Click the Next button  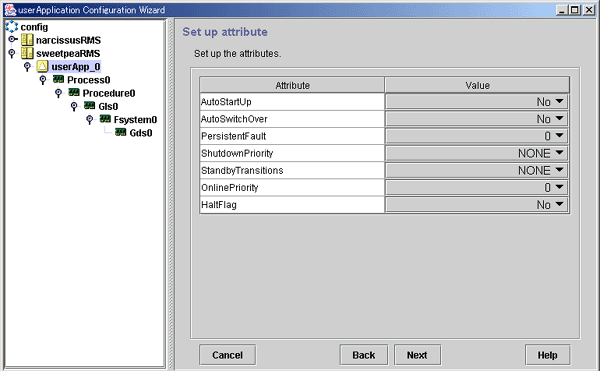coord(417,355)
